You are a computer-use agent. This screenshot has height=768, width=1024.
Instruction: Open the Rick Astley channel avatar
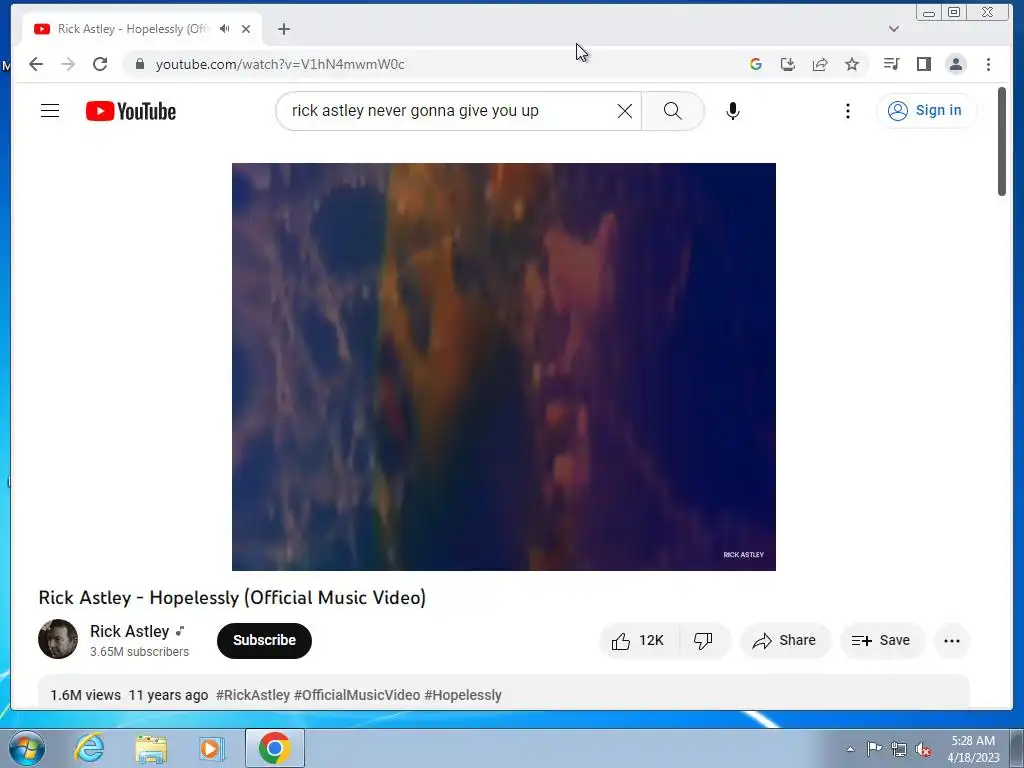[x=58, y=639]
